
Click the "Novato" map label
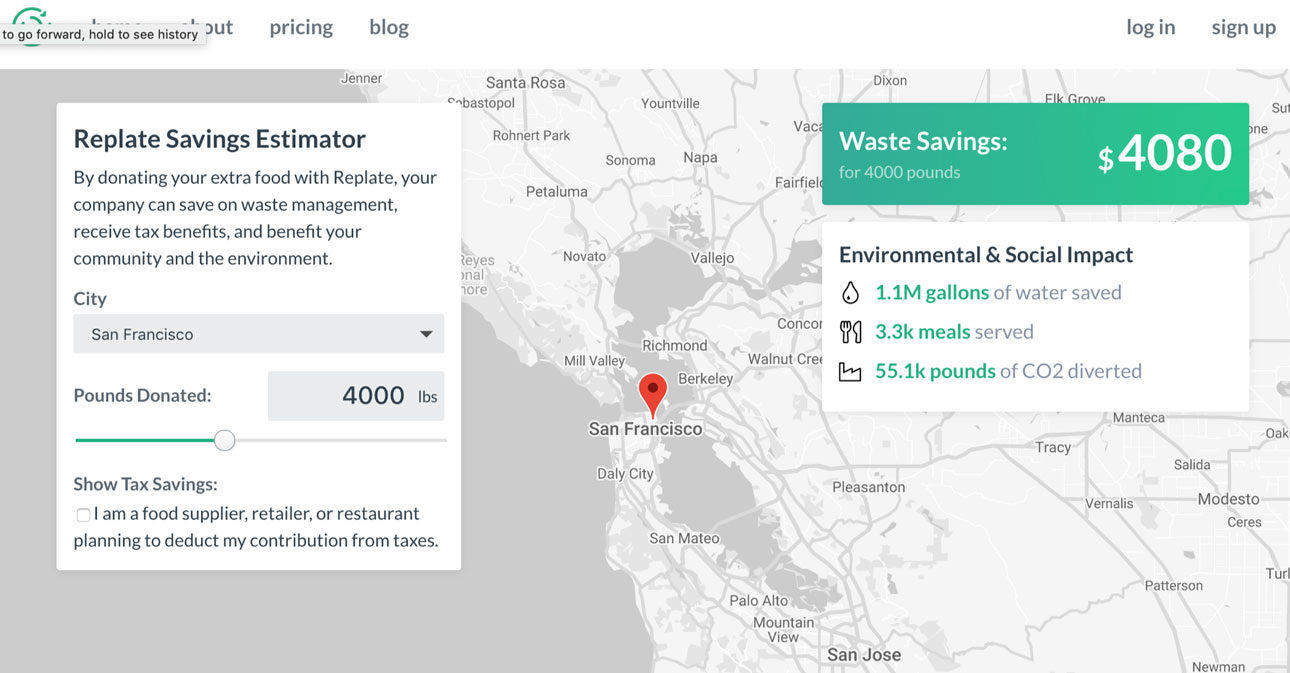[x=584, y=256]
